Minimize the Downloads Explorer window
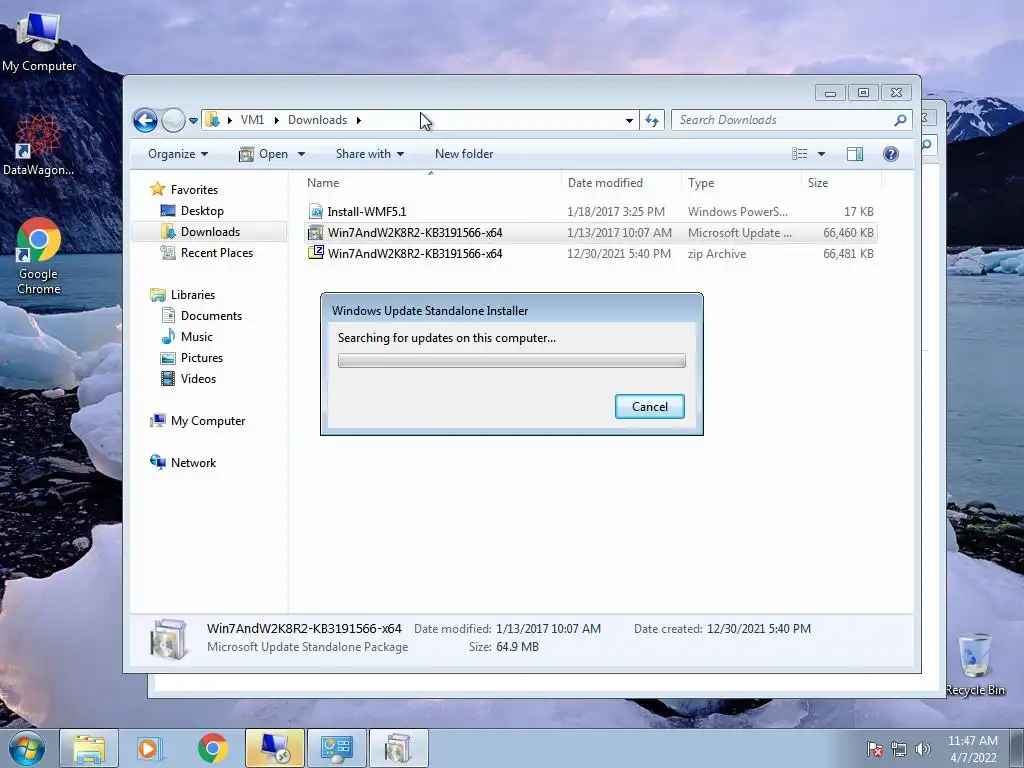 click(830, 93)
